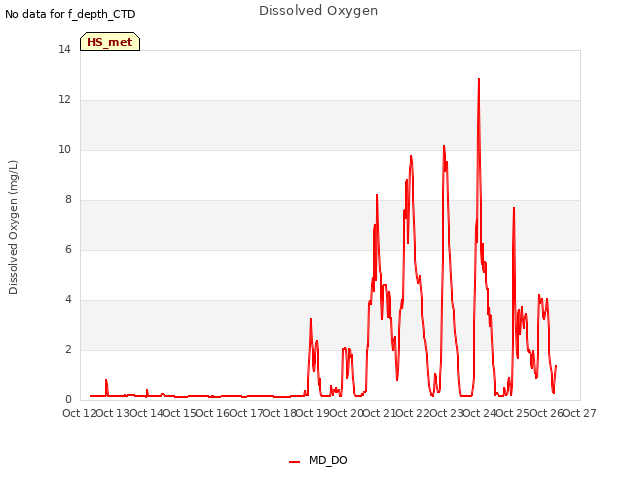The image size is (640, 480).
Task: Click the Dissolved Oxygen chart title
Action: 318,11
